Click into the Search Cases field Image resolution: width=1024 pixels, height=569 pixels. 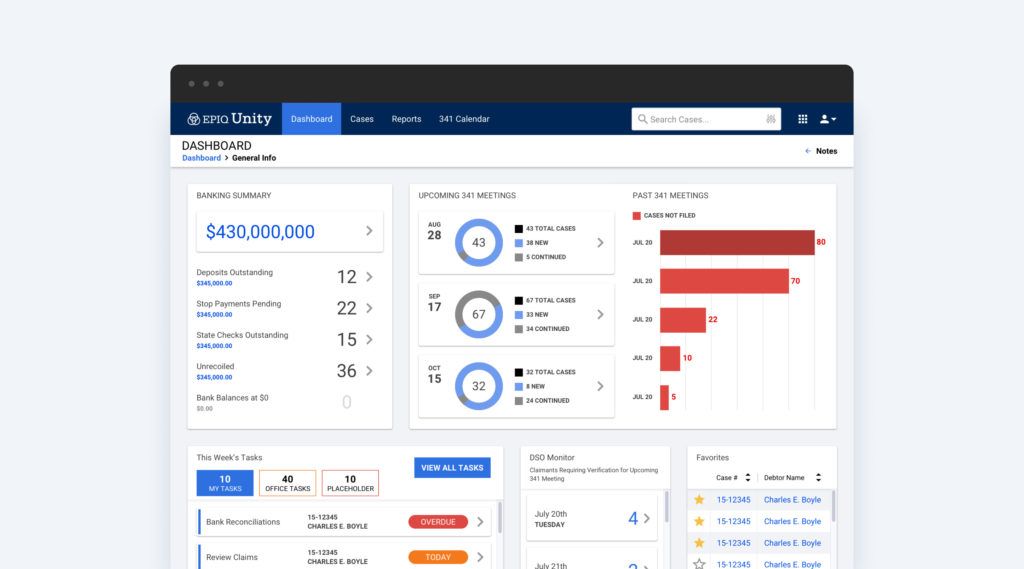[700, 119]
